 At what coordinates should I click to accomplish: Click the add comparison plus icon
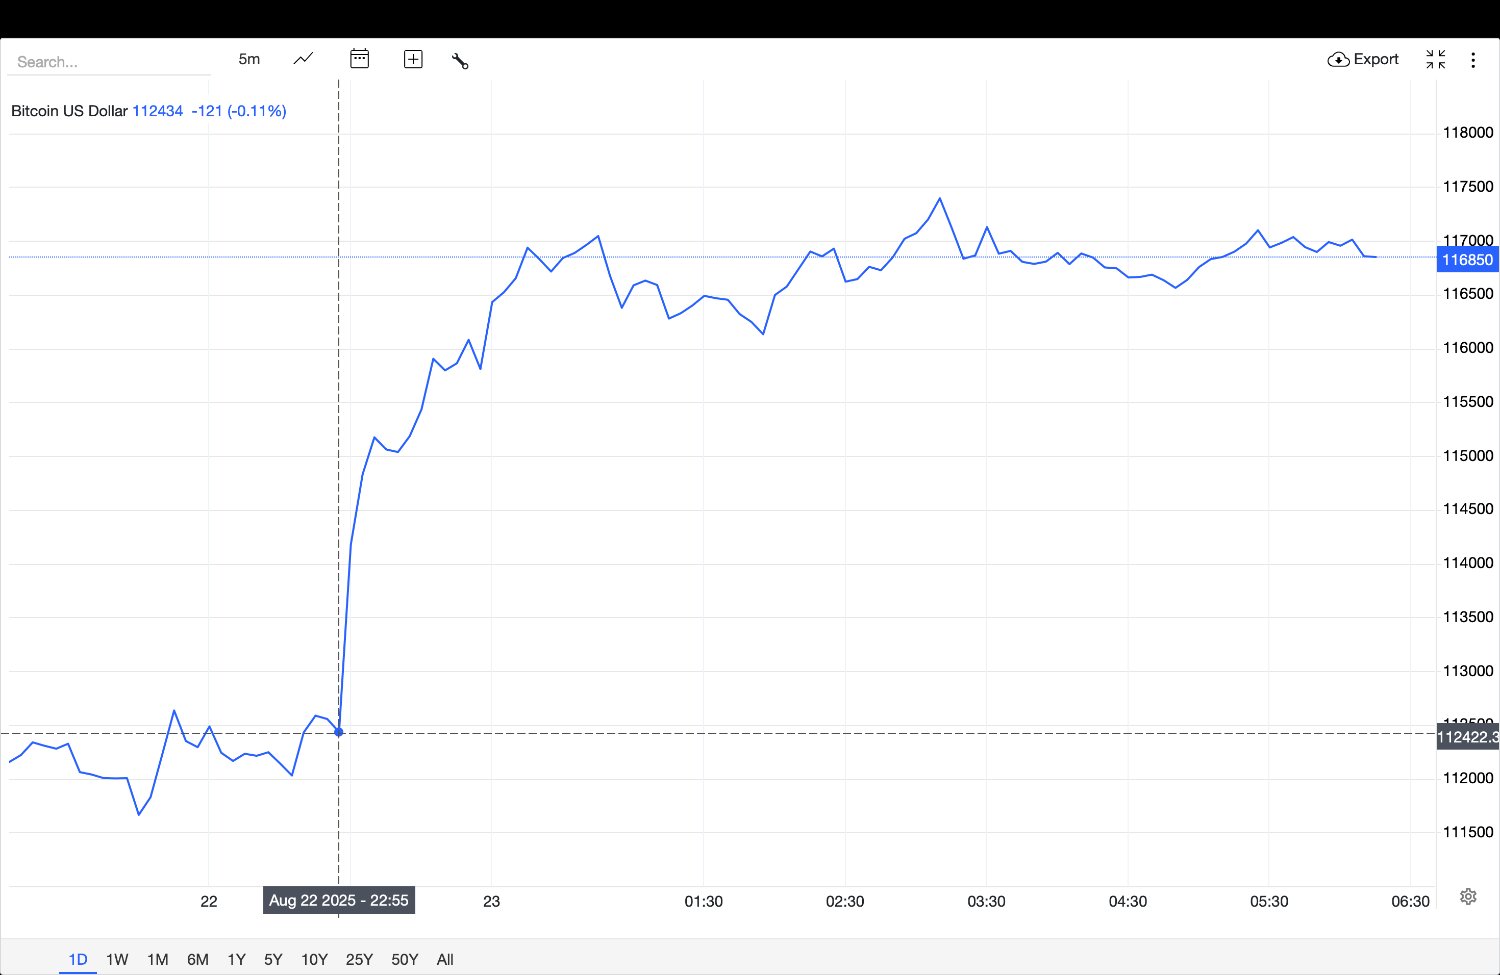point(413,59)
